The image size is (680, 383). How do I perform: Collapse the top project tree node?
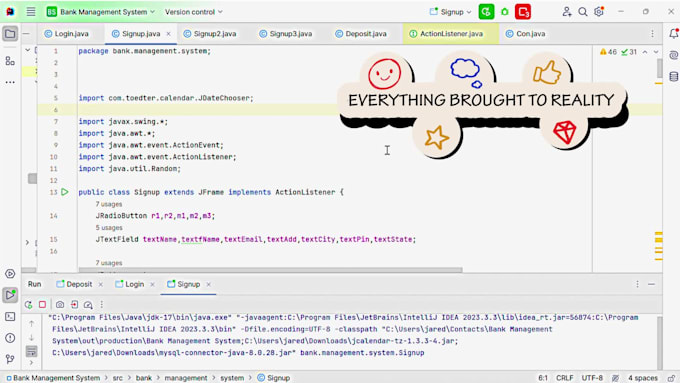(27, 50)
